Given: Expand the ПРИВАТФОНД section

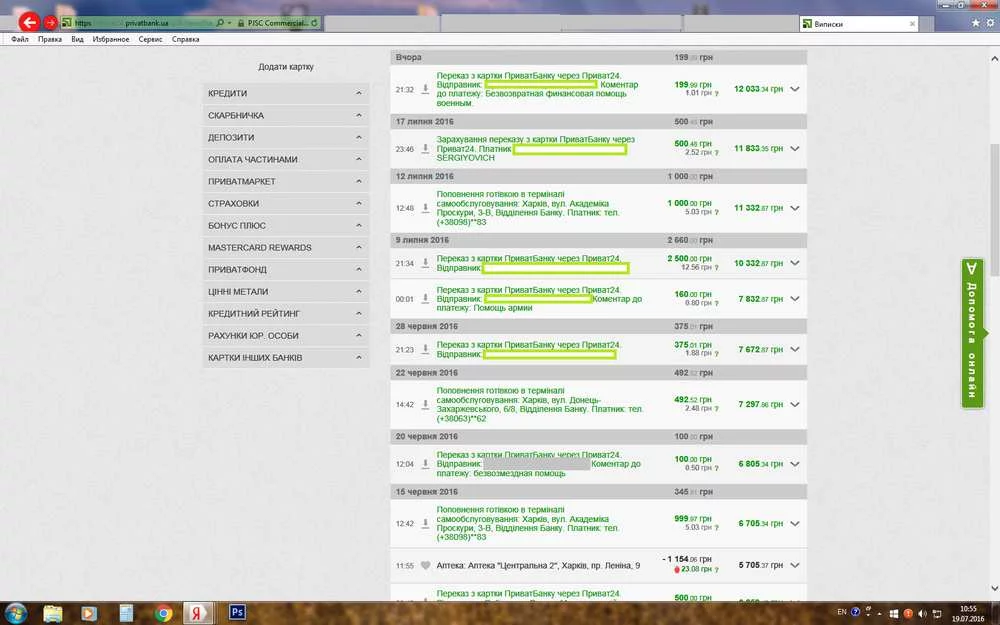Looking at the screenshot, I should 286,269.
